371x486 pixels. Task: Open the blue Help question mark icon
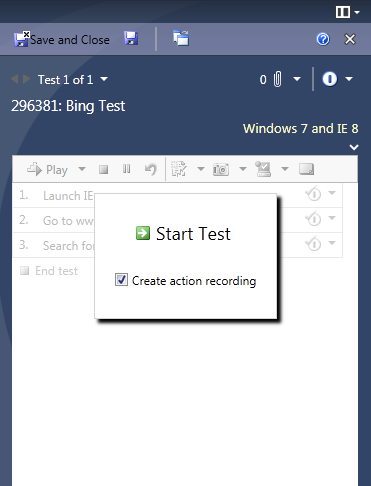pos(323,39)
